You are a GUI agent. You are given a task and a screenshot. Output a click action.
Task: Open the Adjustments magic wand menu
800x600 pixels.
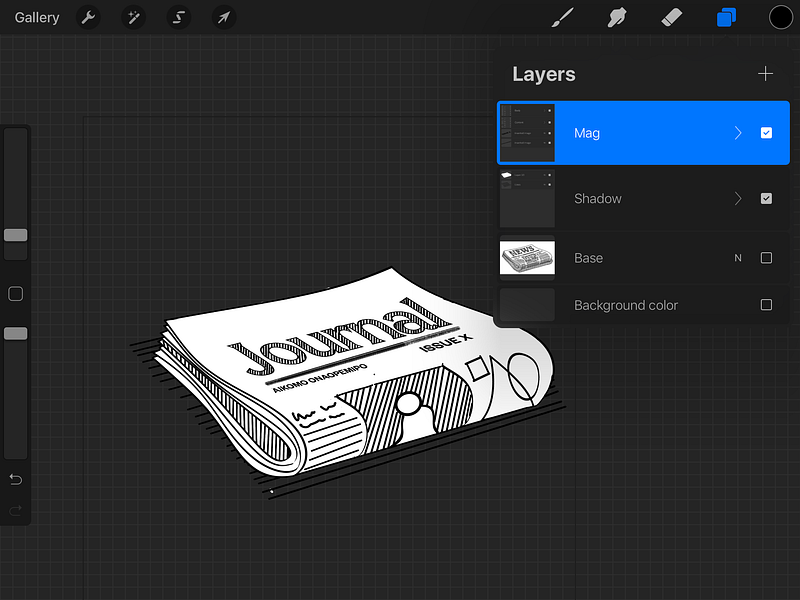click(133, 17)
